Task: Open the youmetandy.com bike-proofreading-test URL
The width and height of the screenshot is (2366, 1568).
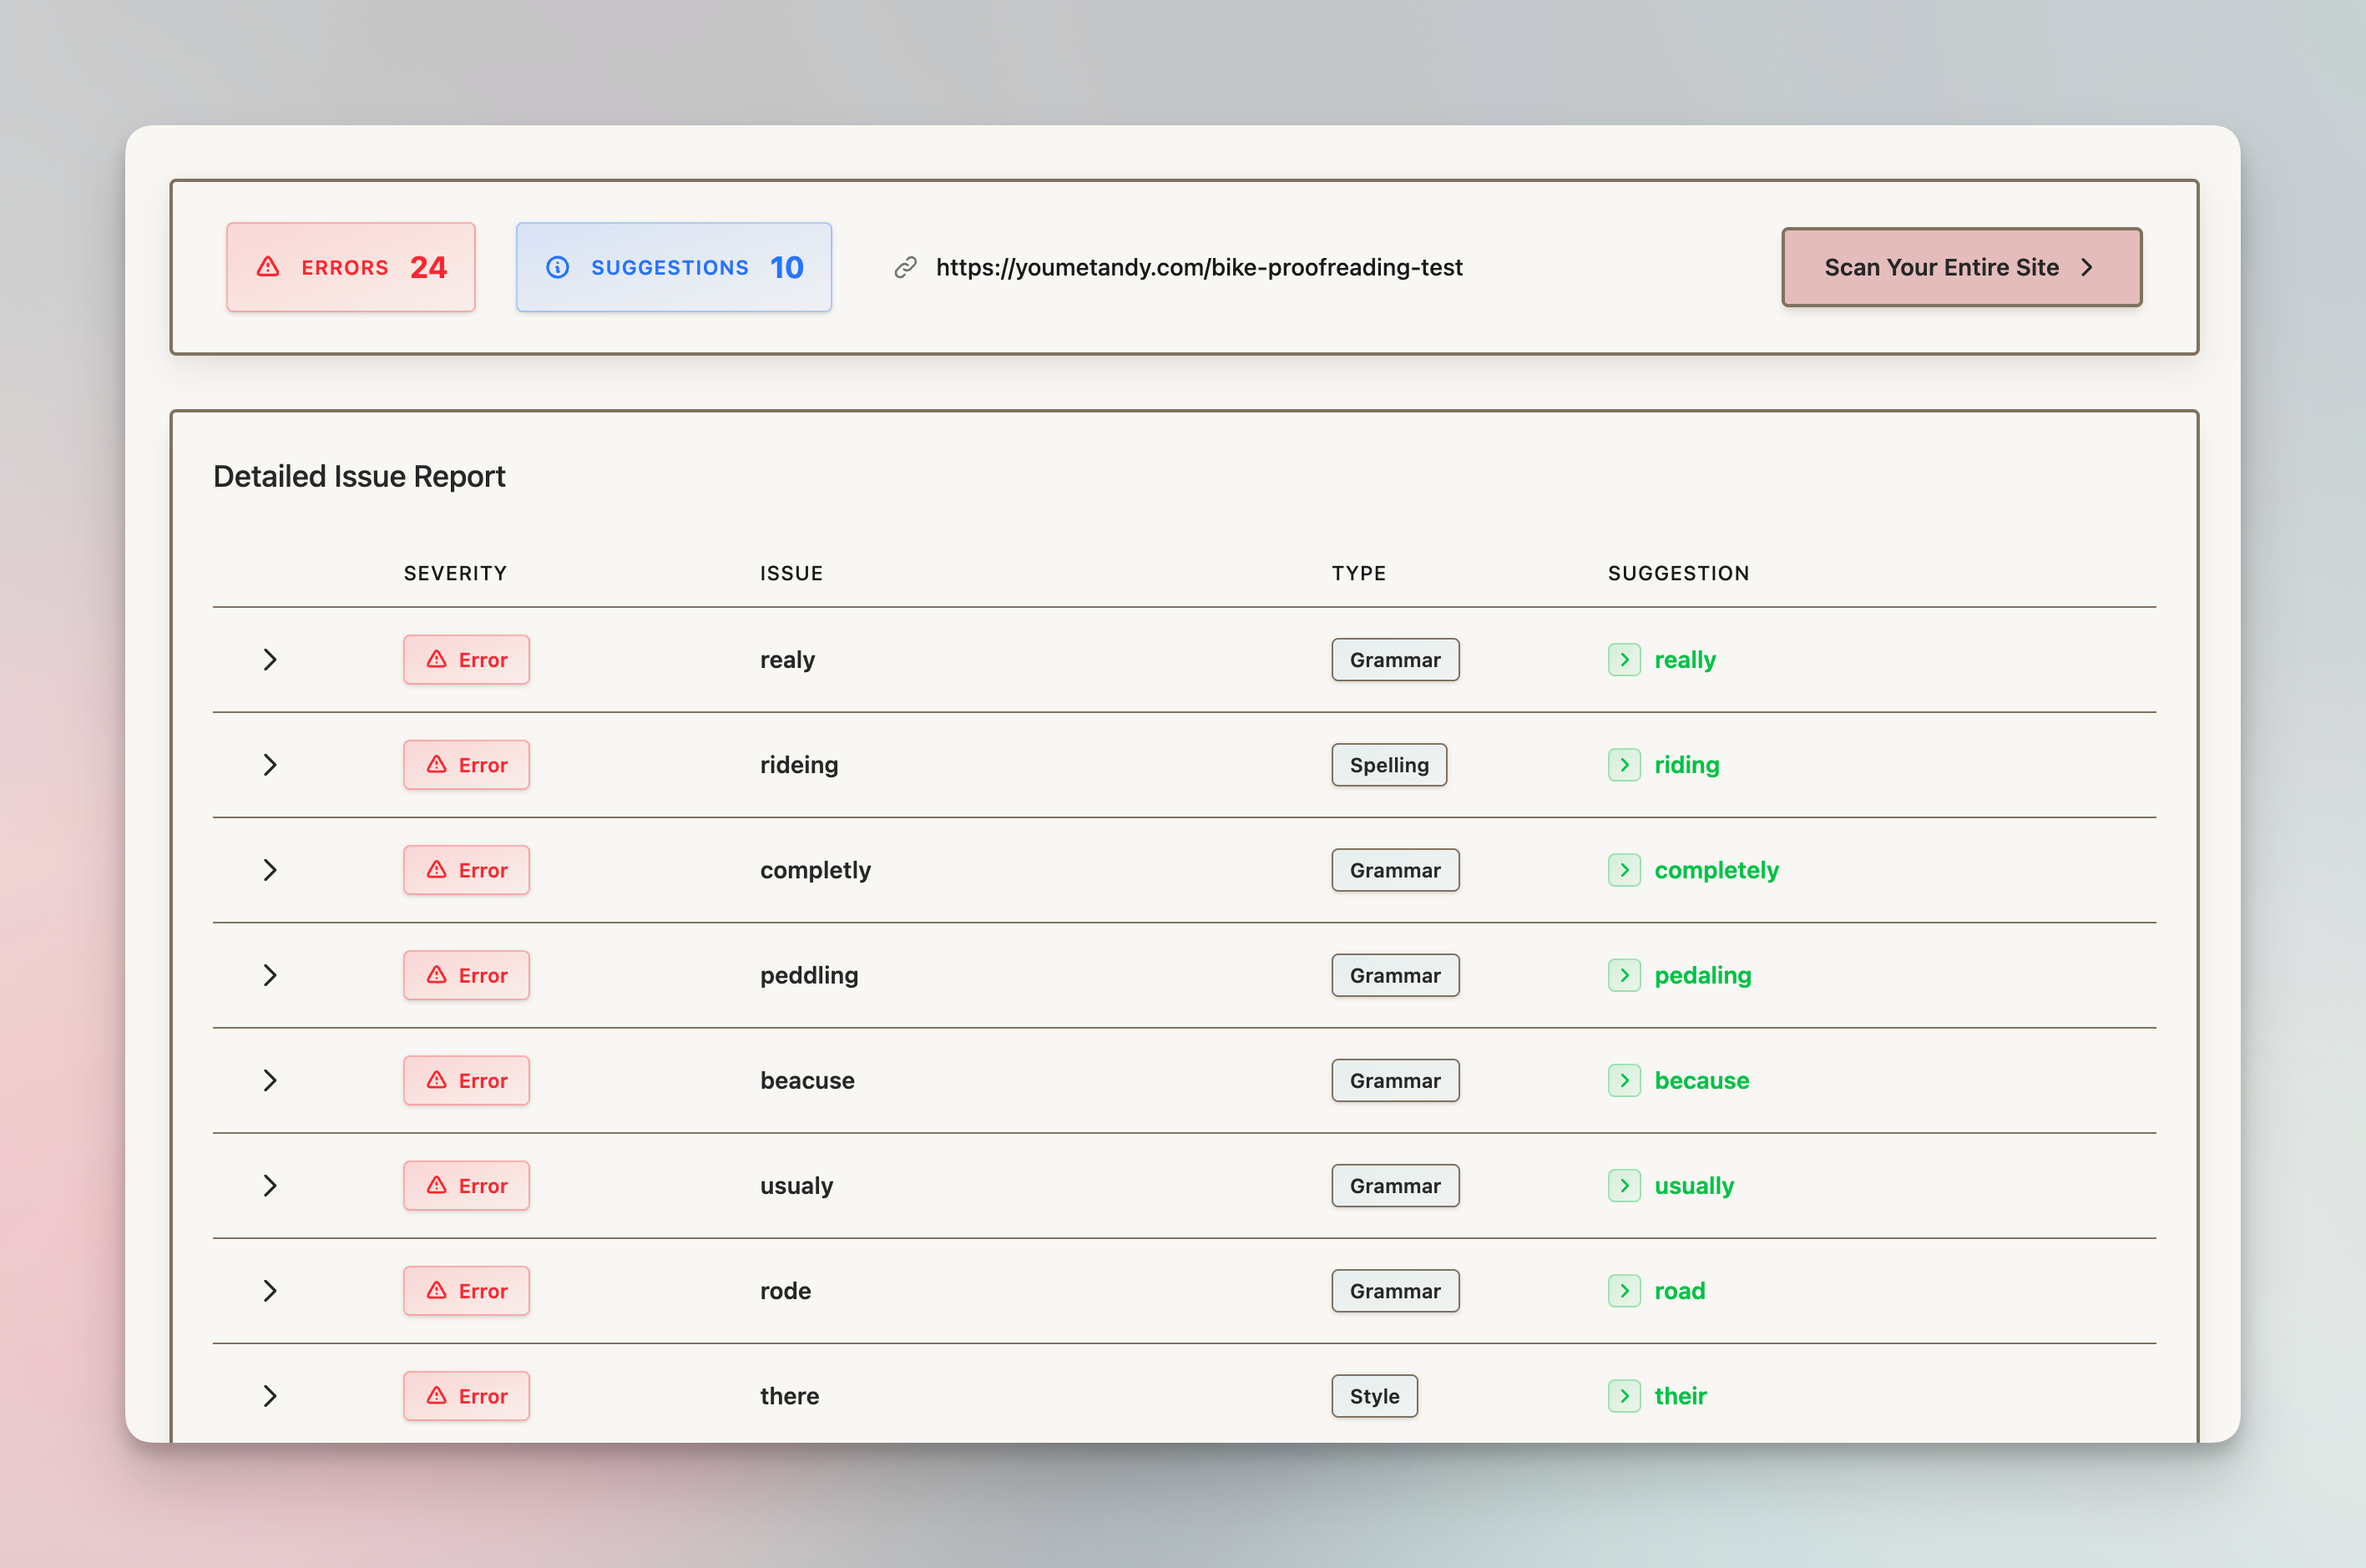Action: (x=1199, y=267)
